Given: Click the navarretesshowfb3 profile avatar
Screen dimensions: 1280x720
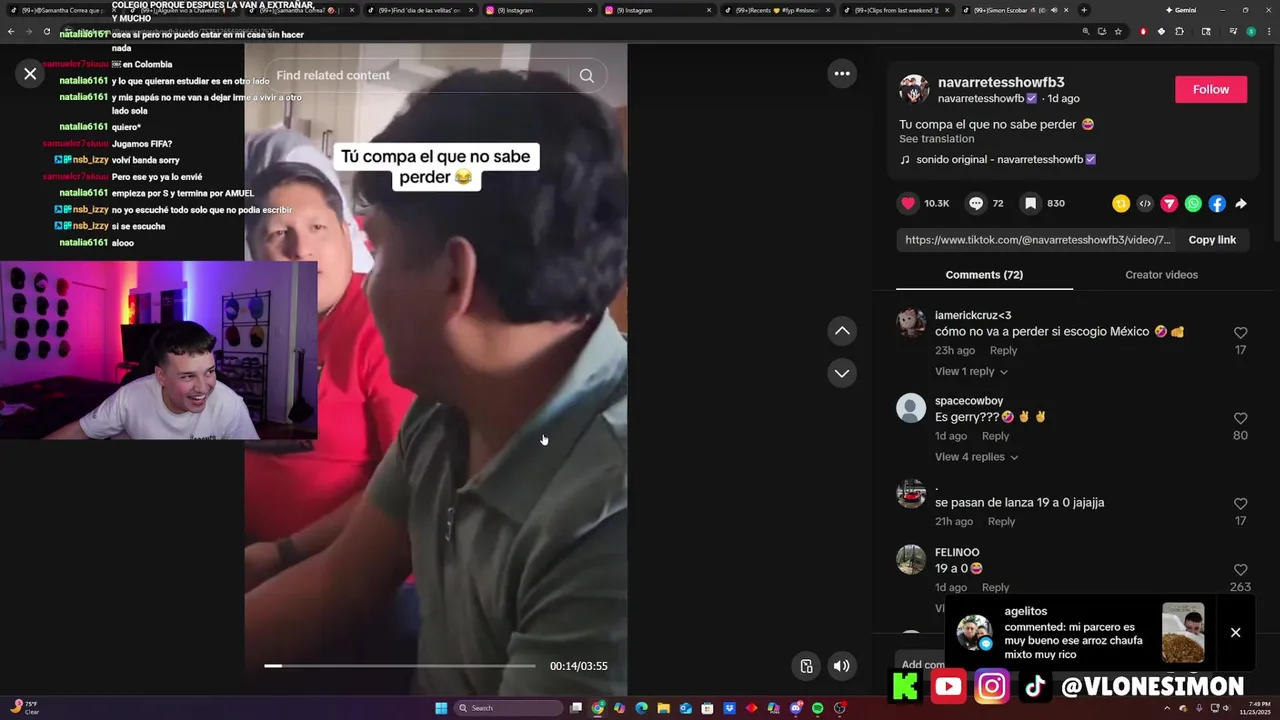Looking at the screenshot, I should click(x=914, y=89).
